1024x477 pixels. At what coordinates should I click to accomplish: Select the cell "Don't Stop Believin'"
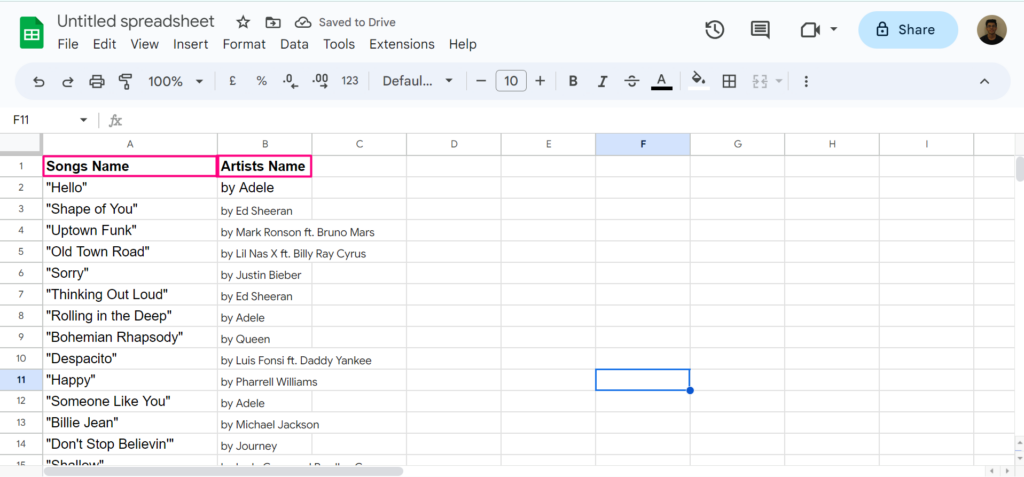click(x=130, y=444)
